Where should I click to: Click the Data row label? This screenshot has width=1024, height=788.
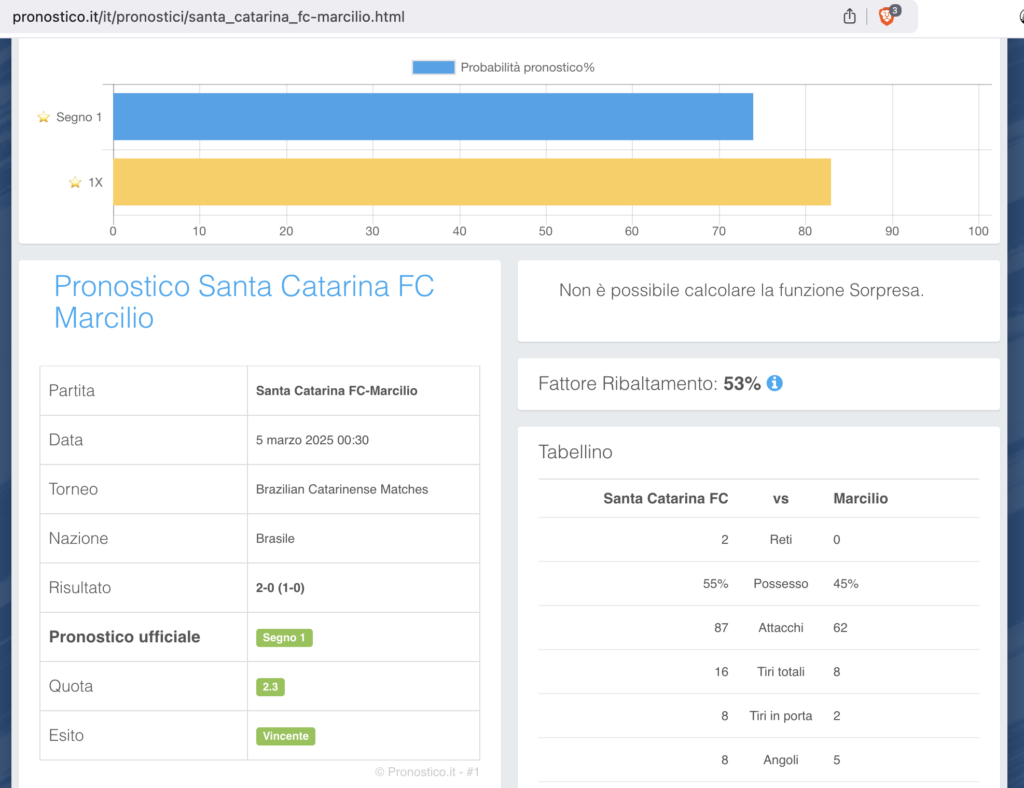click(66, 440)
